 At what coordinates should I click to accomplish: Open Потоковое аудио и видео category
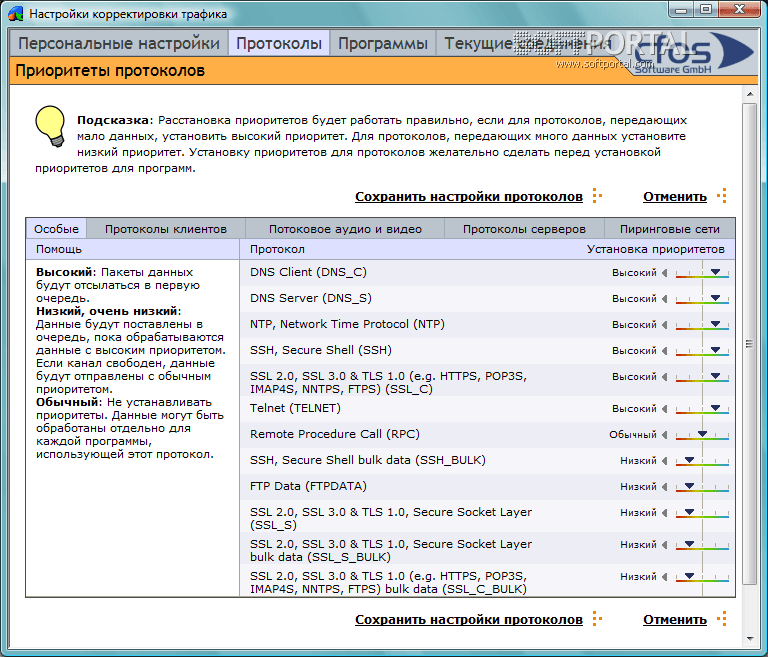point(345,229)
